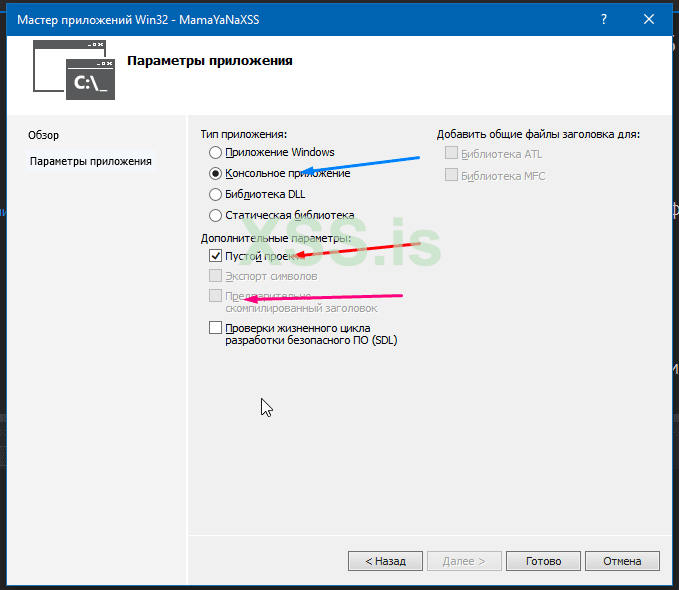Check the 'Библиотека MFC' checkbox
Viewport: 679px width, 590px height.
451,175
